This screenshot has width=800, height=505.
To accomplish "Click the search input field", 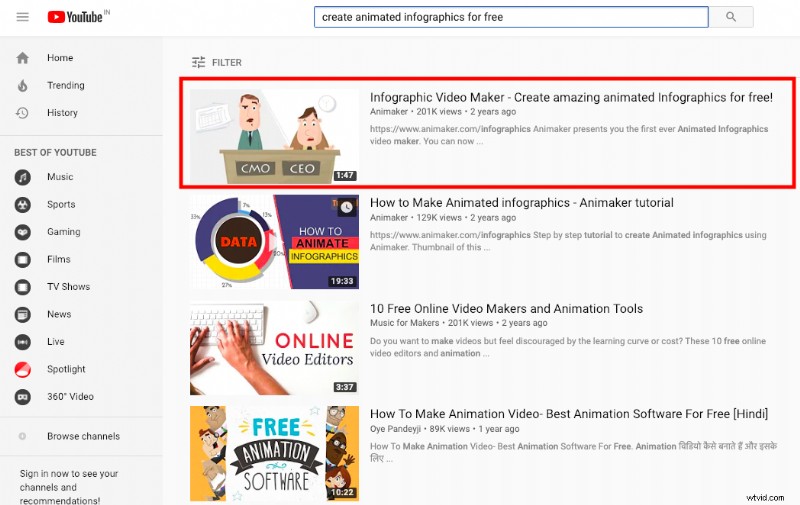I will click(511, 17).
